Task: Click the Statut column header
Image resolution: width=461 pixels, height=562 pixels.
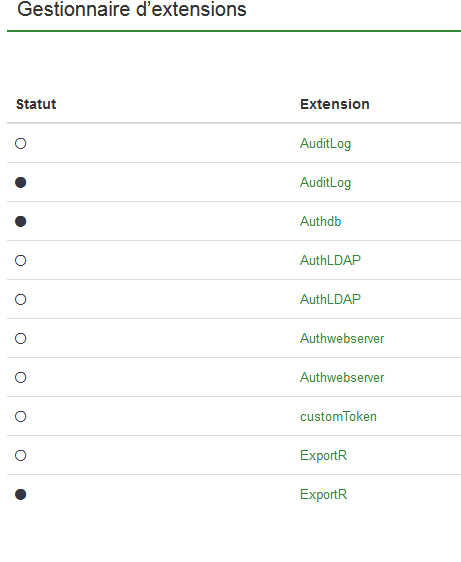Action: click(36, 104)
